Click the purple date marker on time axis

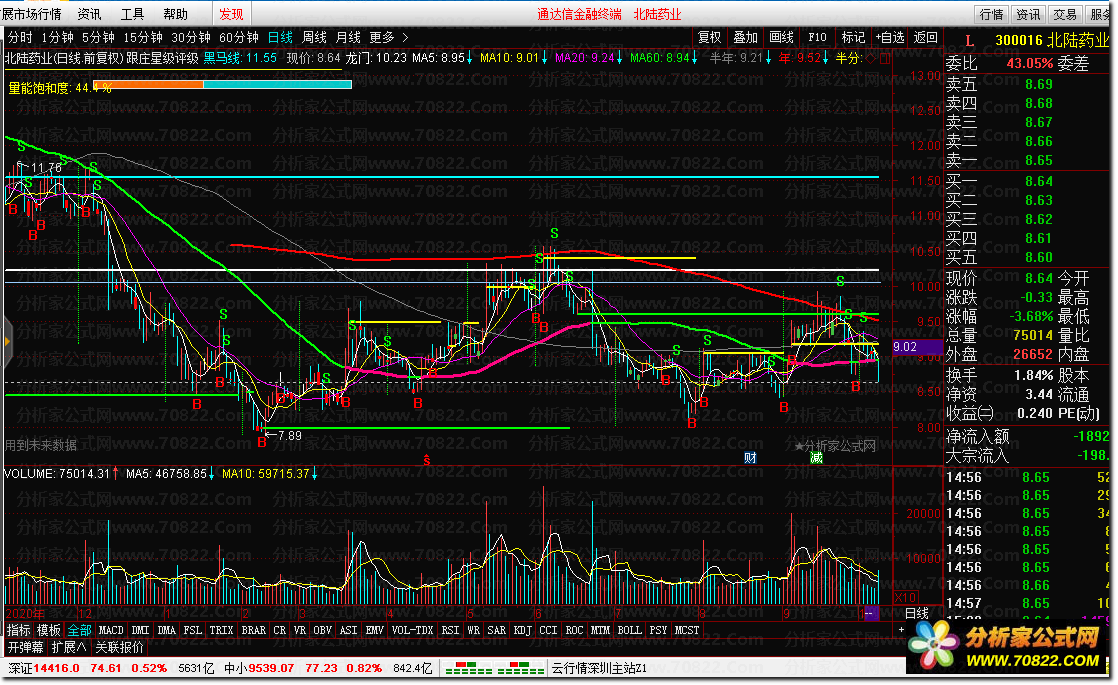871,614
